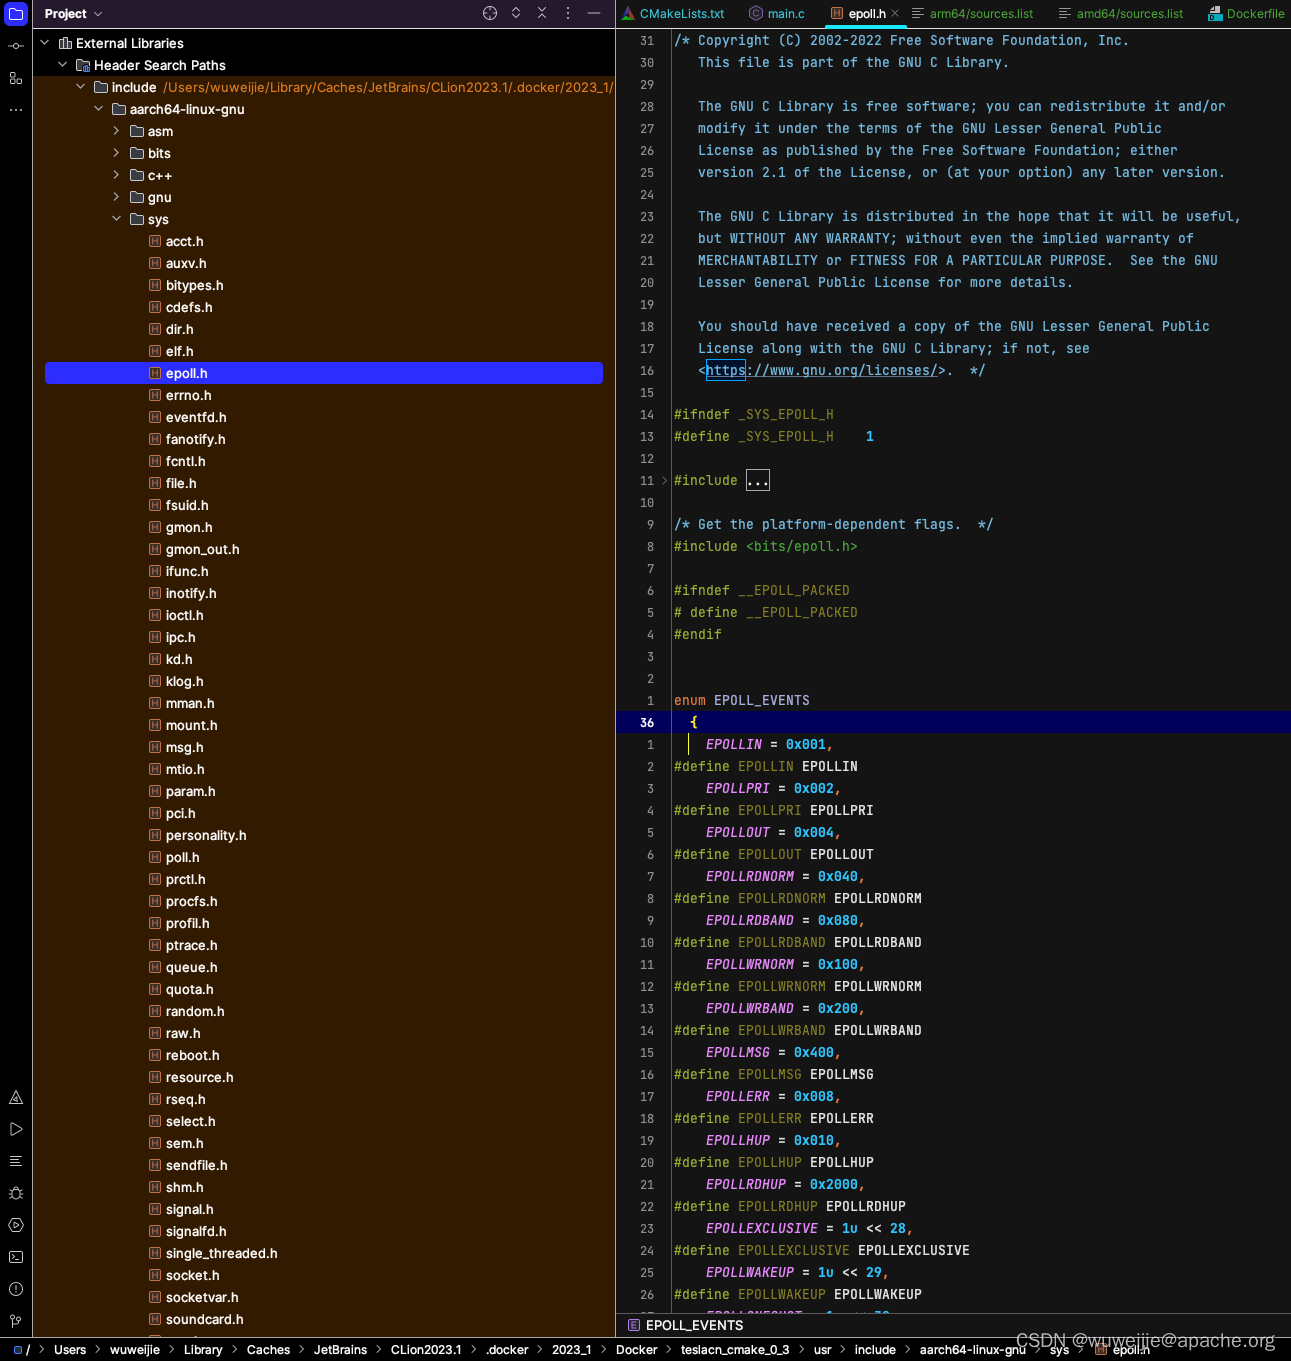Collapse the include folder chevron
1291x1361 pixels.
coord(81,87)
